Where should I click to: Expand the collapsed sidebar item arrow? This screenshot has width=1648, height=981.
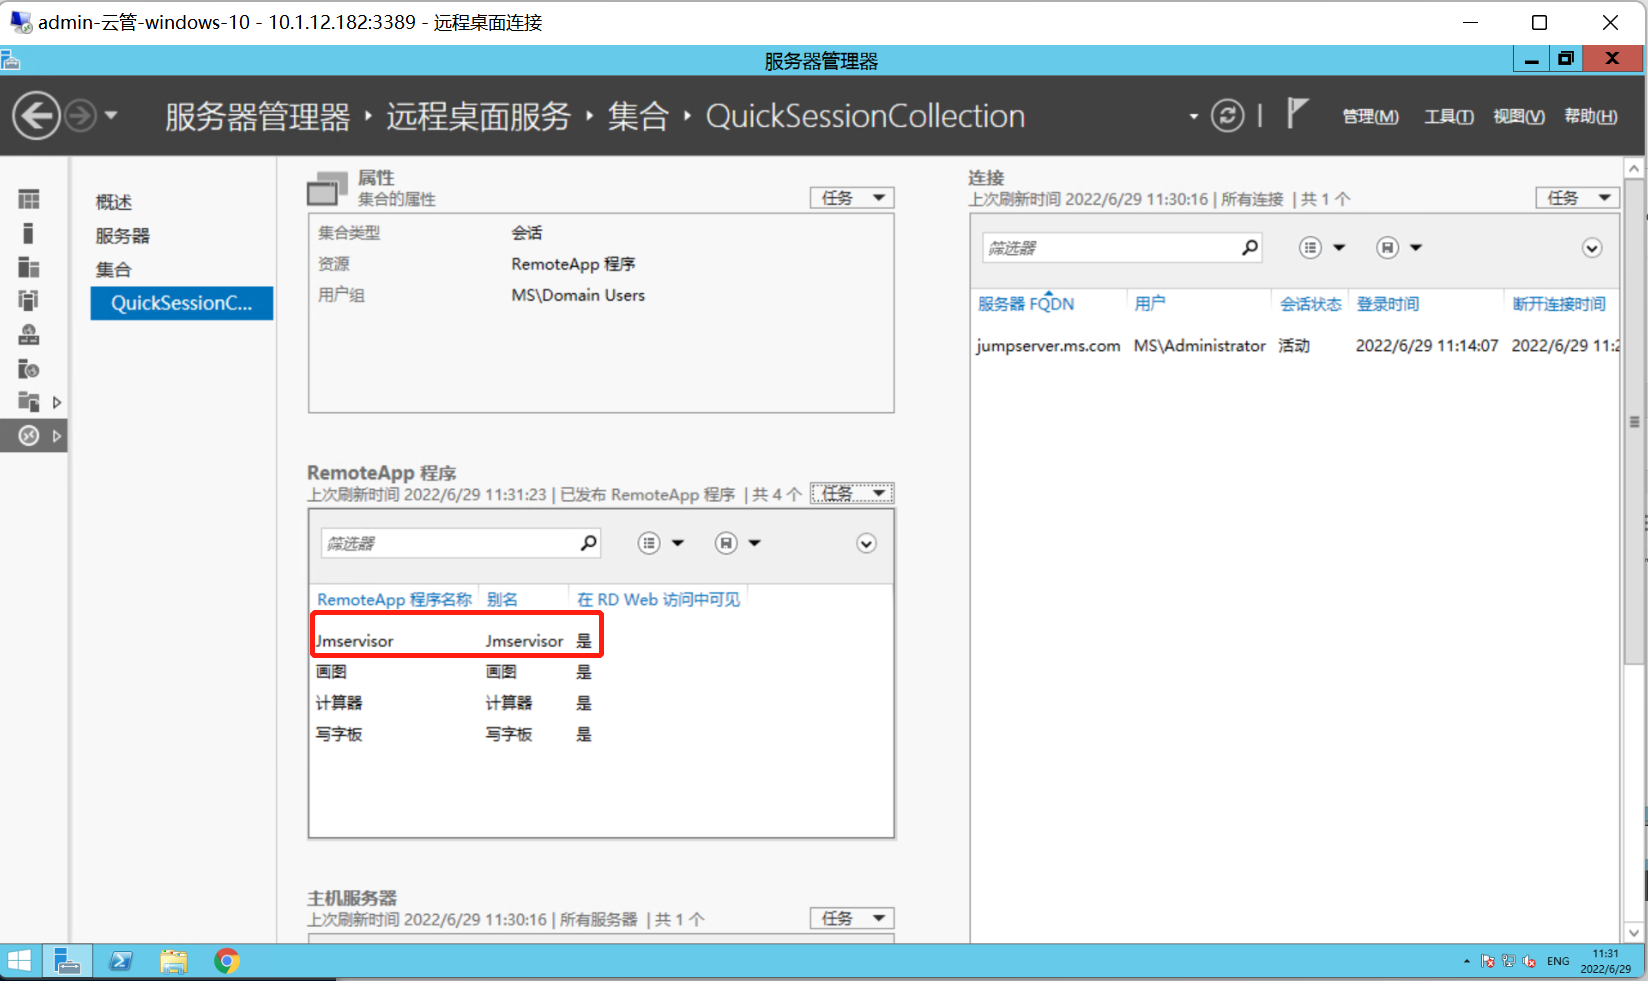[x=57, y=401]
